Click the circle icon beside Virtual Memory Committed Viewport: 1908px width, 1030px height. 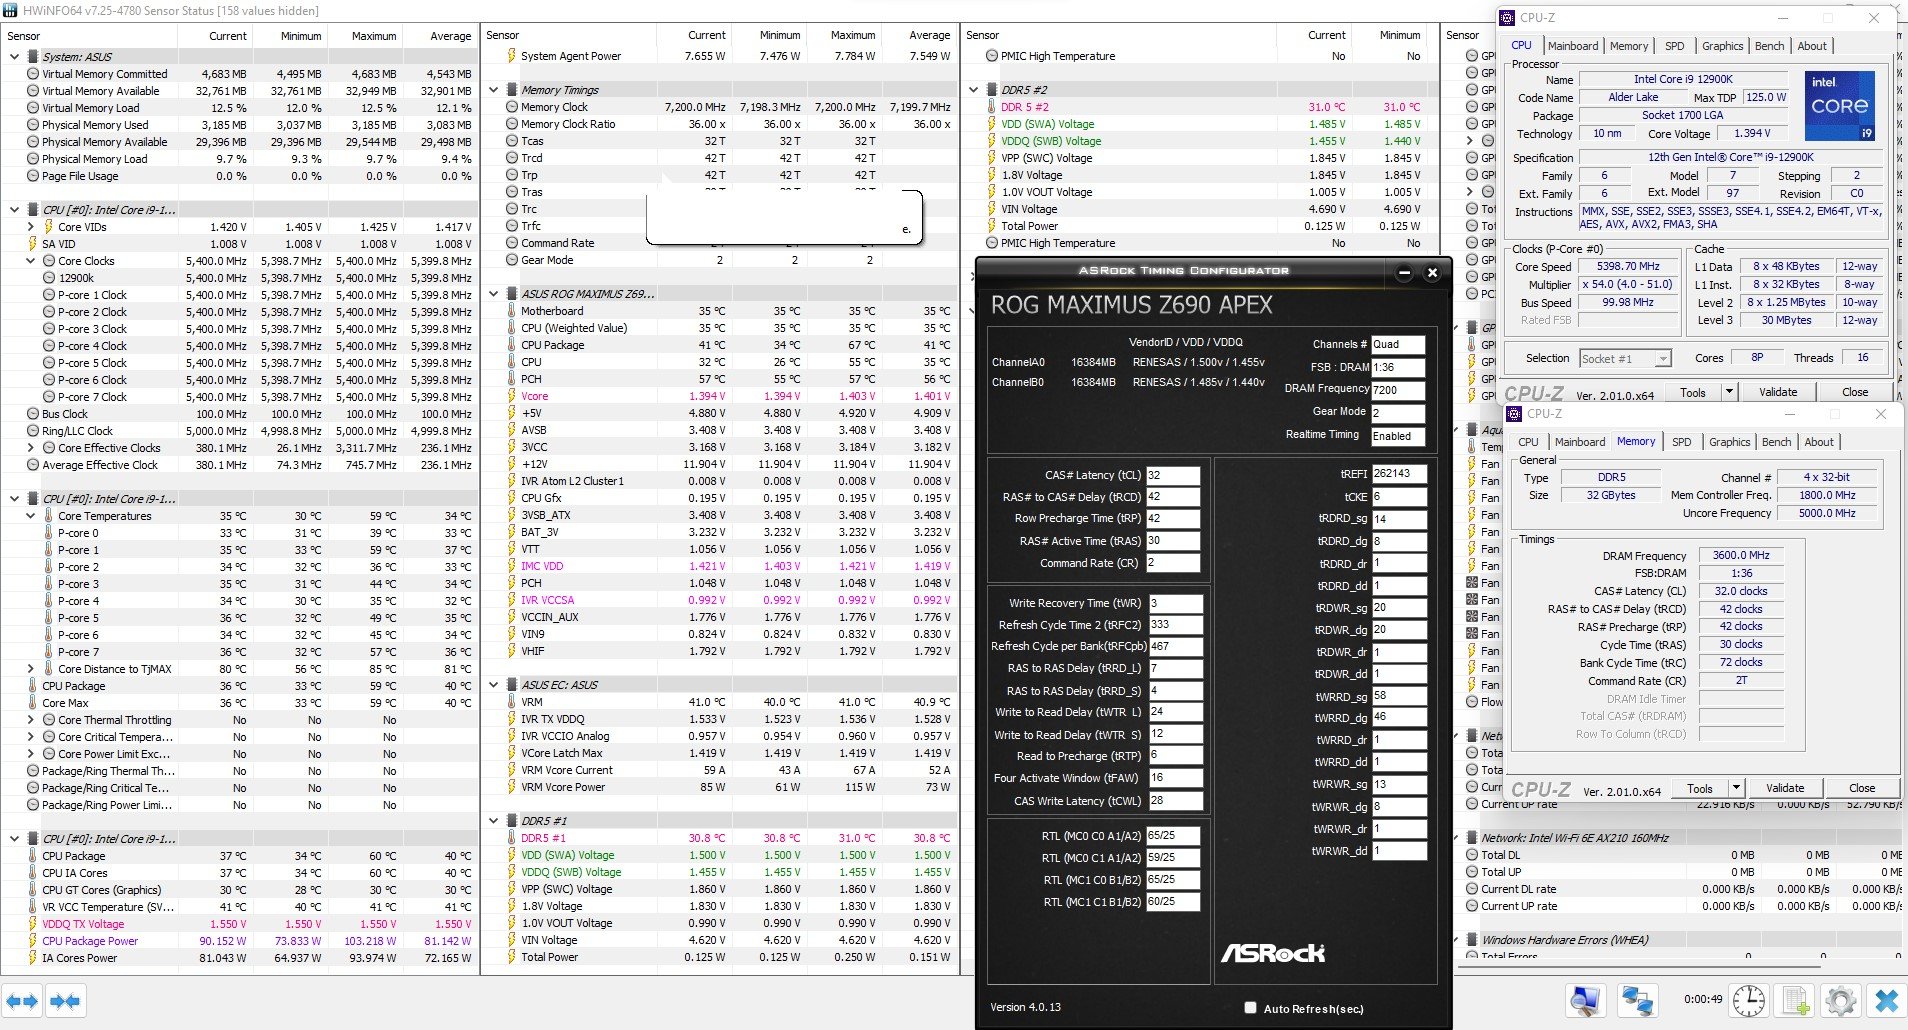tap(33, 74)
